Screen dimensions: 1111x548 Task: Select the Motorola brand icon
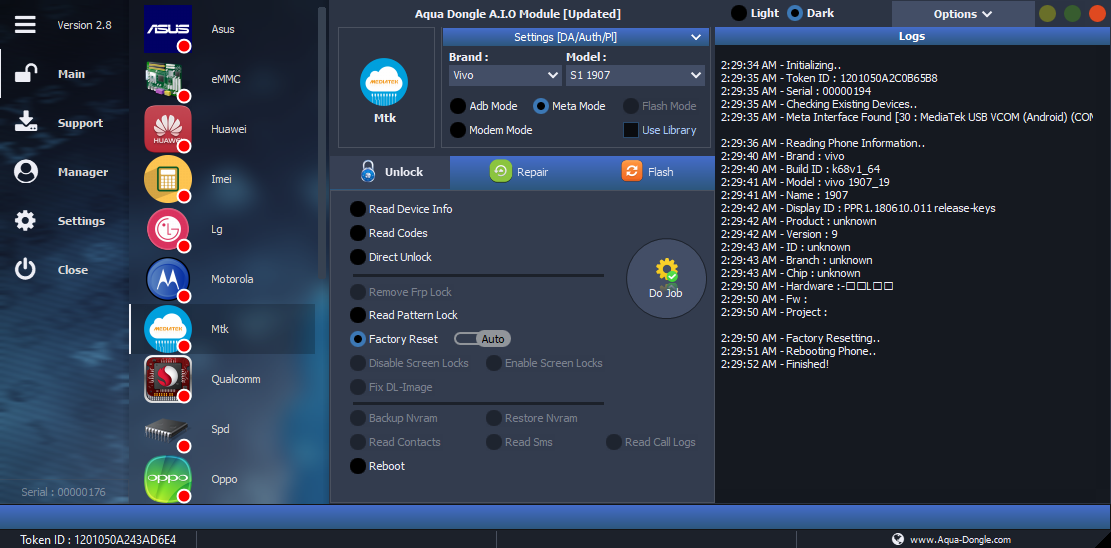point(168,279)
